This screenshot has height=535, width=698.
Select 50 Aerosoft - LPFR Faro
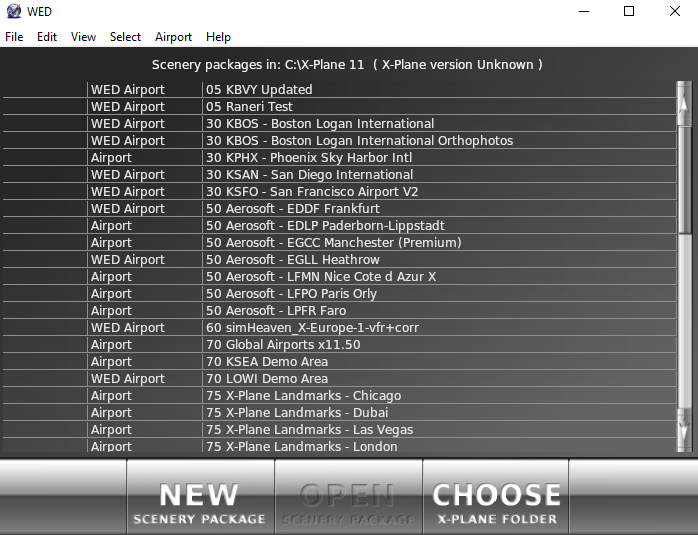coord(339,311)
